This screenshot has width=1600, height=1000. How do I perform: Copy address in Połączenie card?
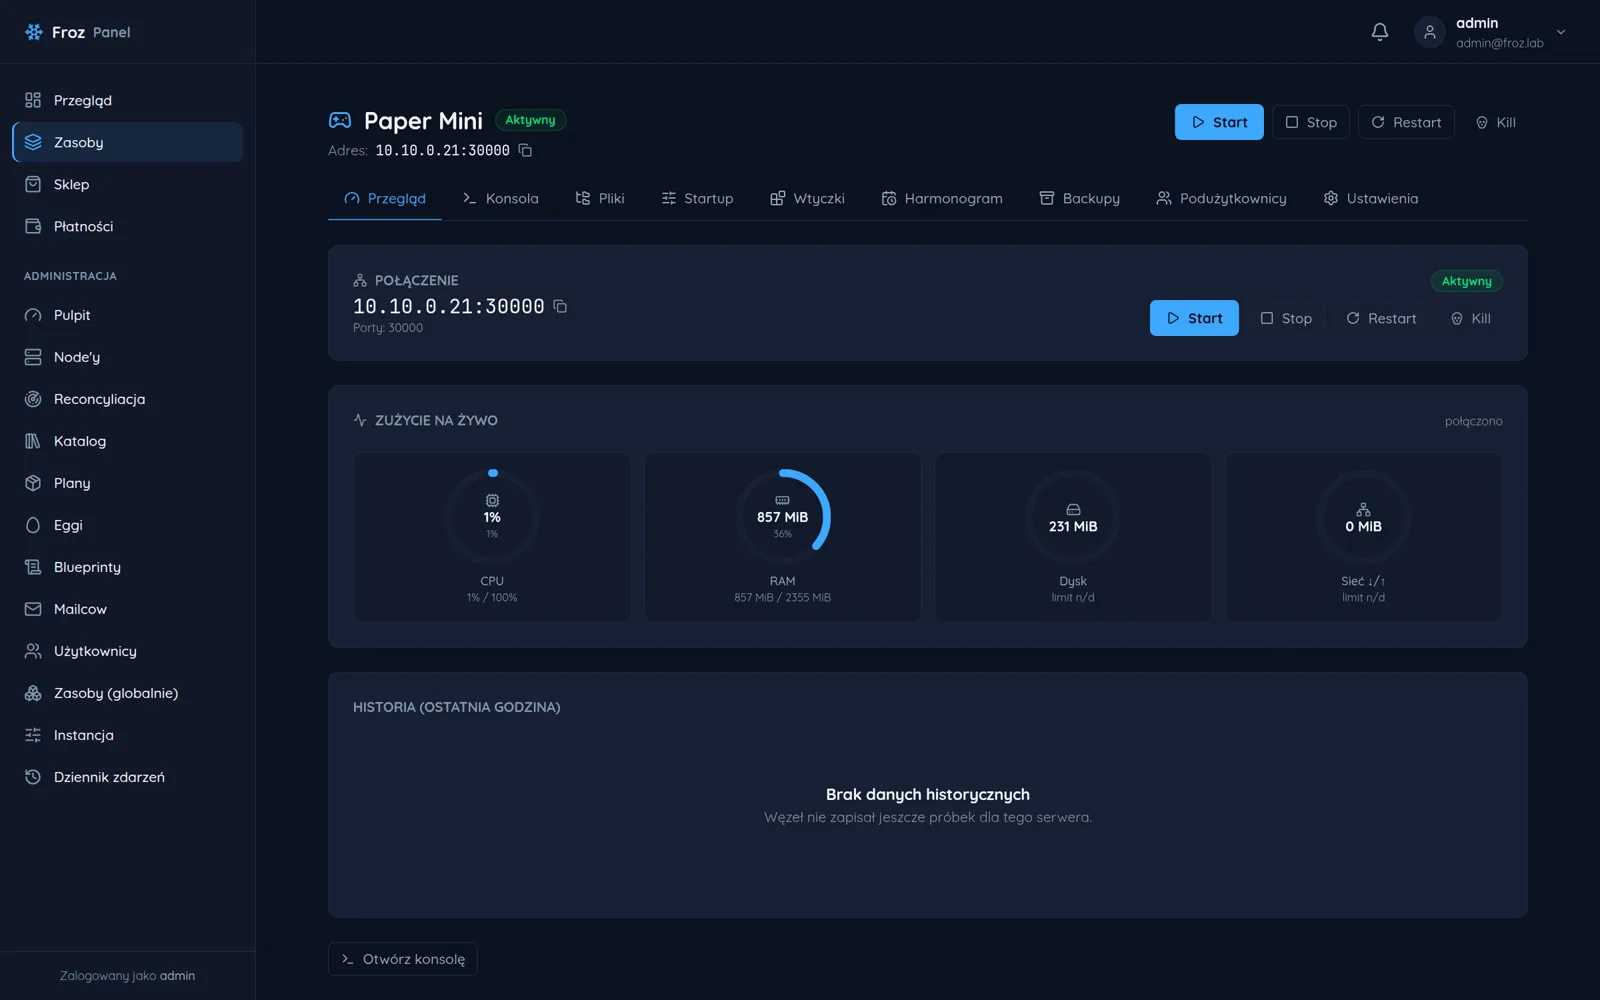560,306
